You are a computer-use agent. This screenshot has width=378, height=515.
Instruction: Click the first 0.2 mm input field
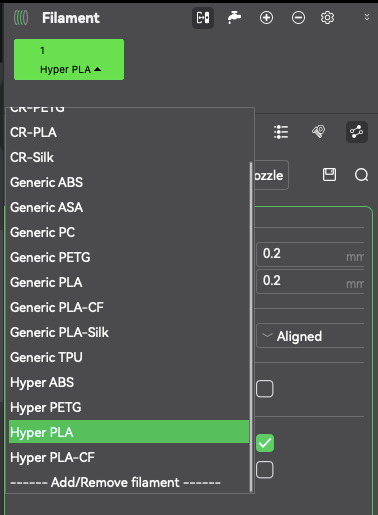click(310, 254)
